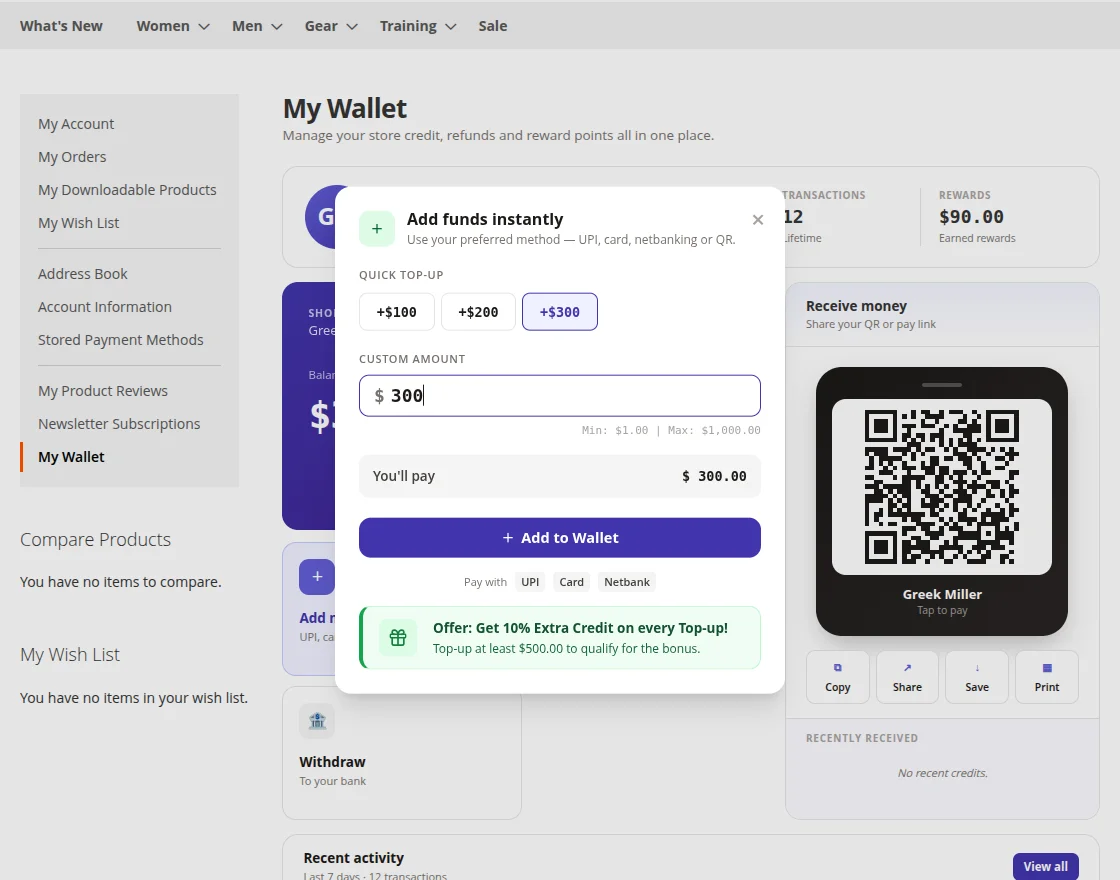Open Account Information link
The image size is (1120, 880).
[105, 306]
